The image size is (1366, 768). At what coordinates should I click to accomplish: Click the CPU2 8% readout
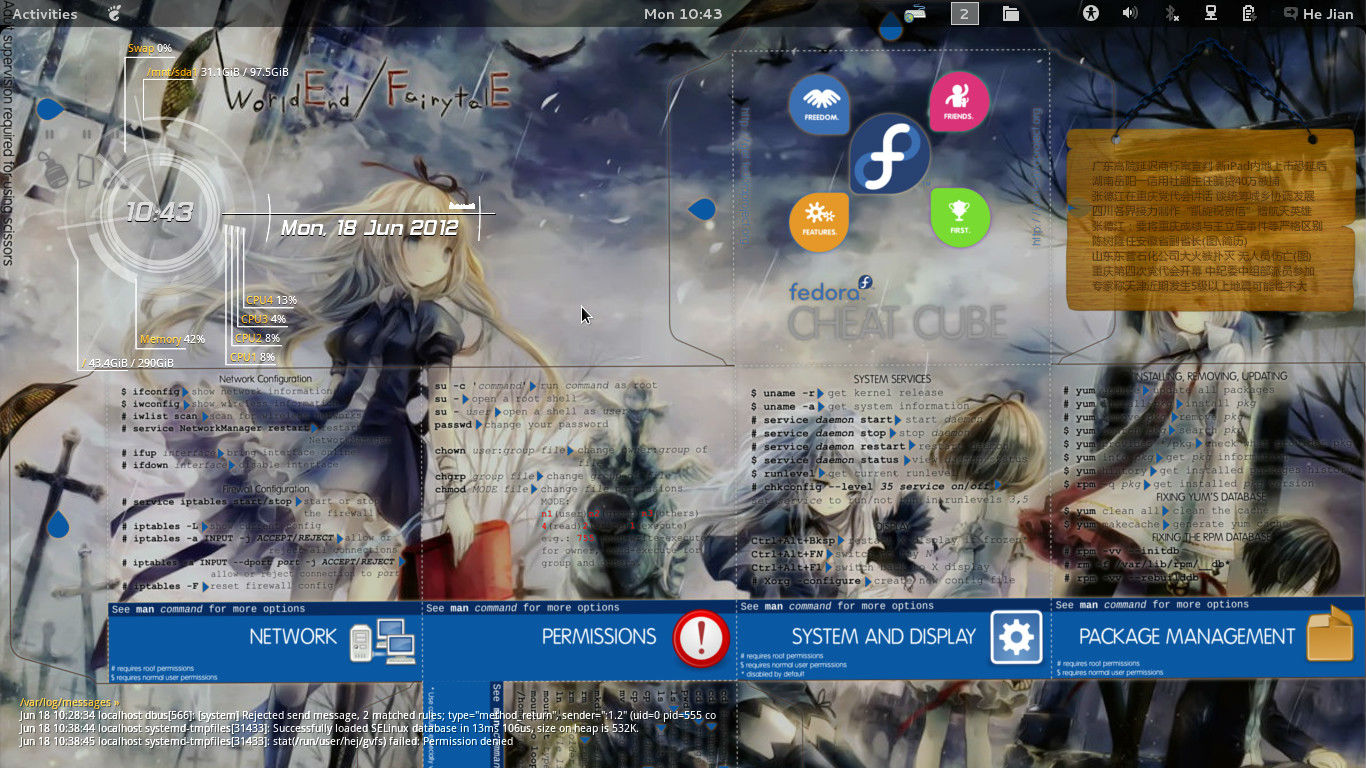(257, 338)
